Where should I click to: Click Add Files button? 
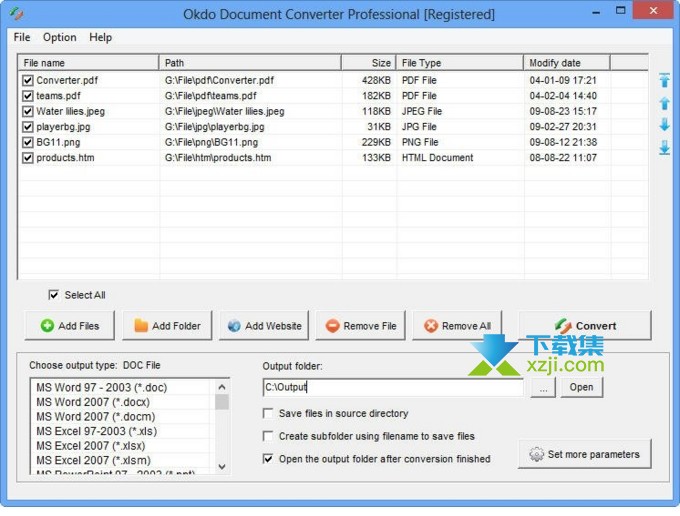coord(70,326)
